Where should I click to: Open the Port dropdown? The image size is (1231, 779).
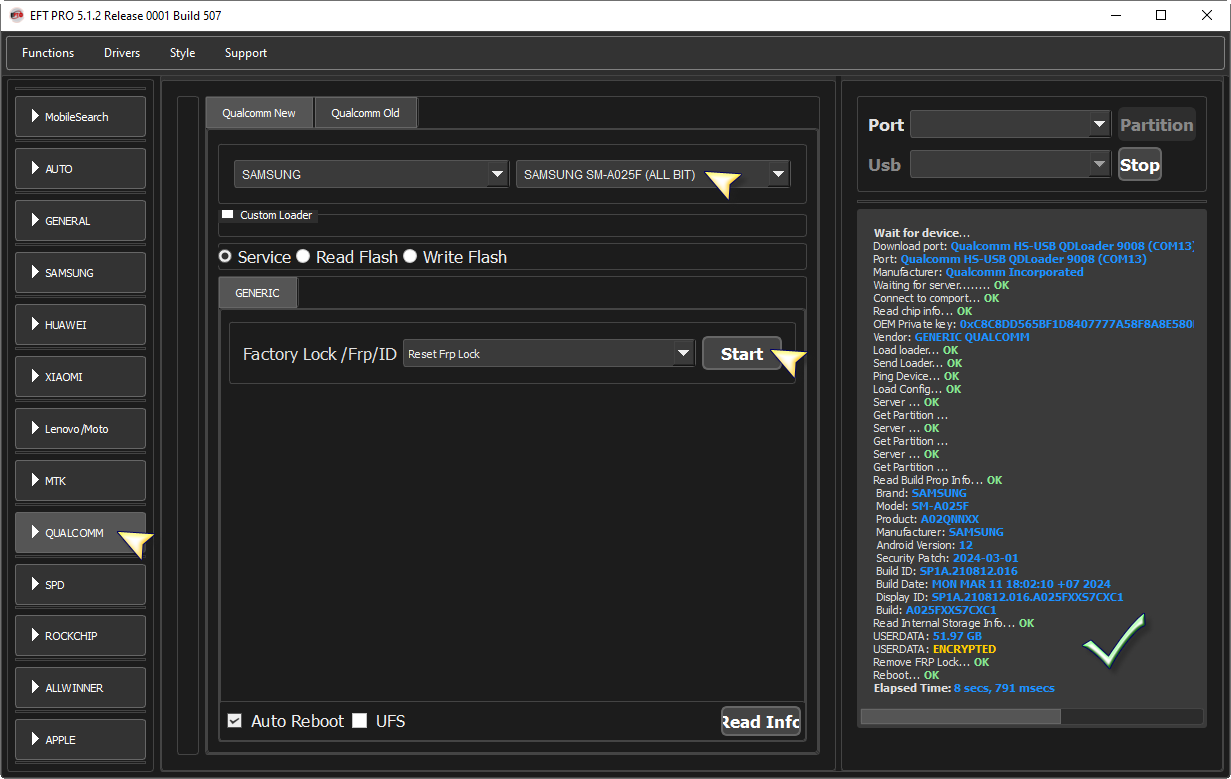(1010, 125)
